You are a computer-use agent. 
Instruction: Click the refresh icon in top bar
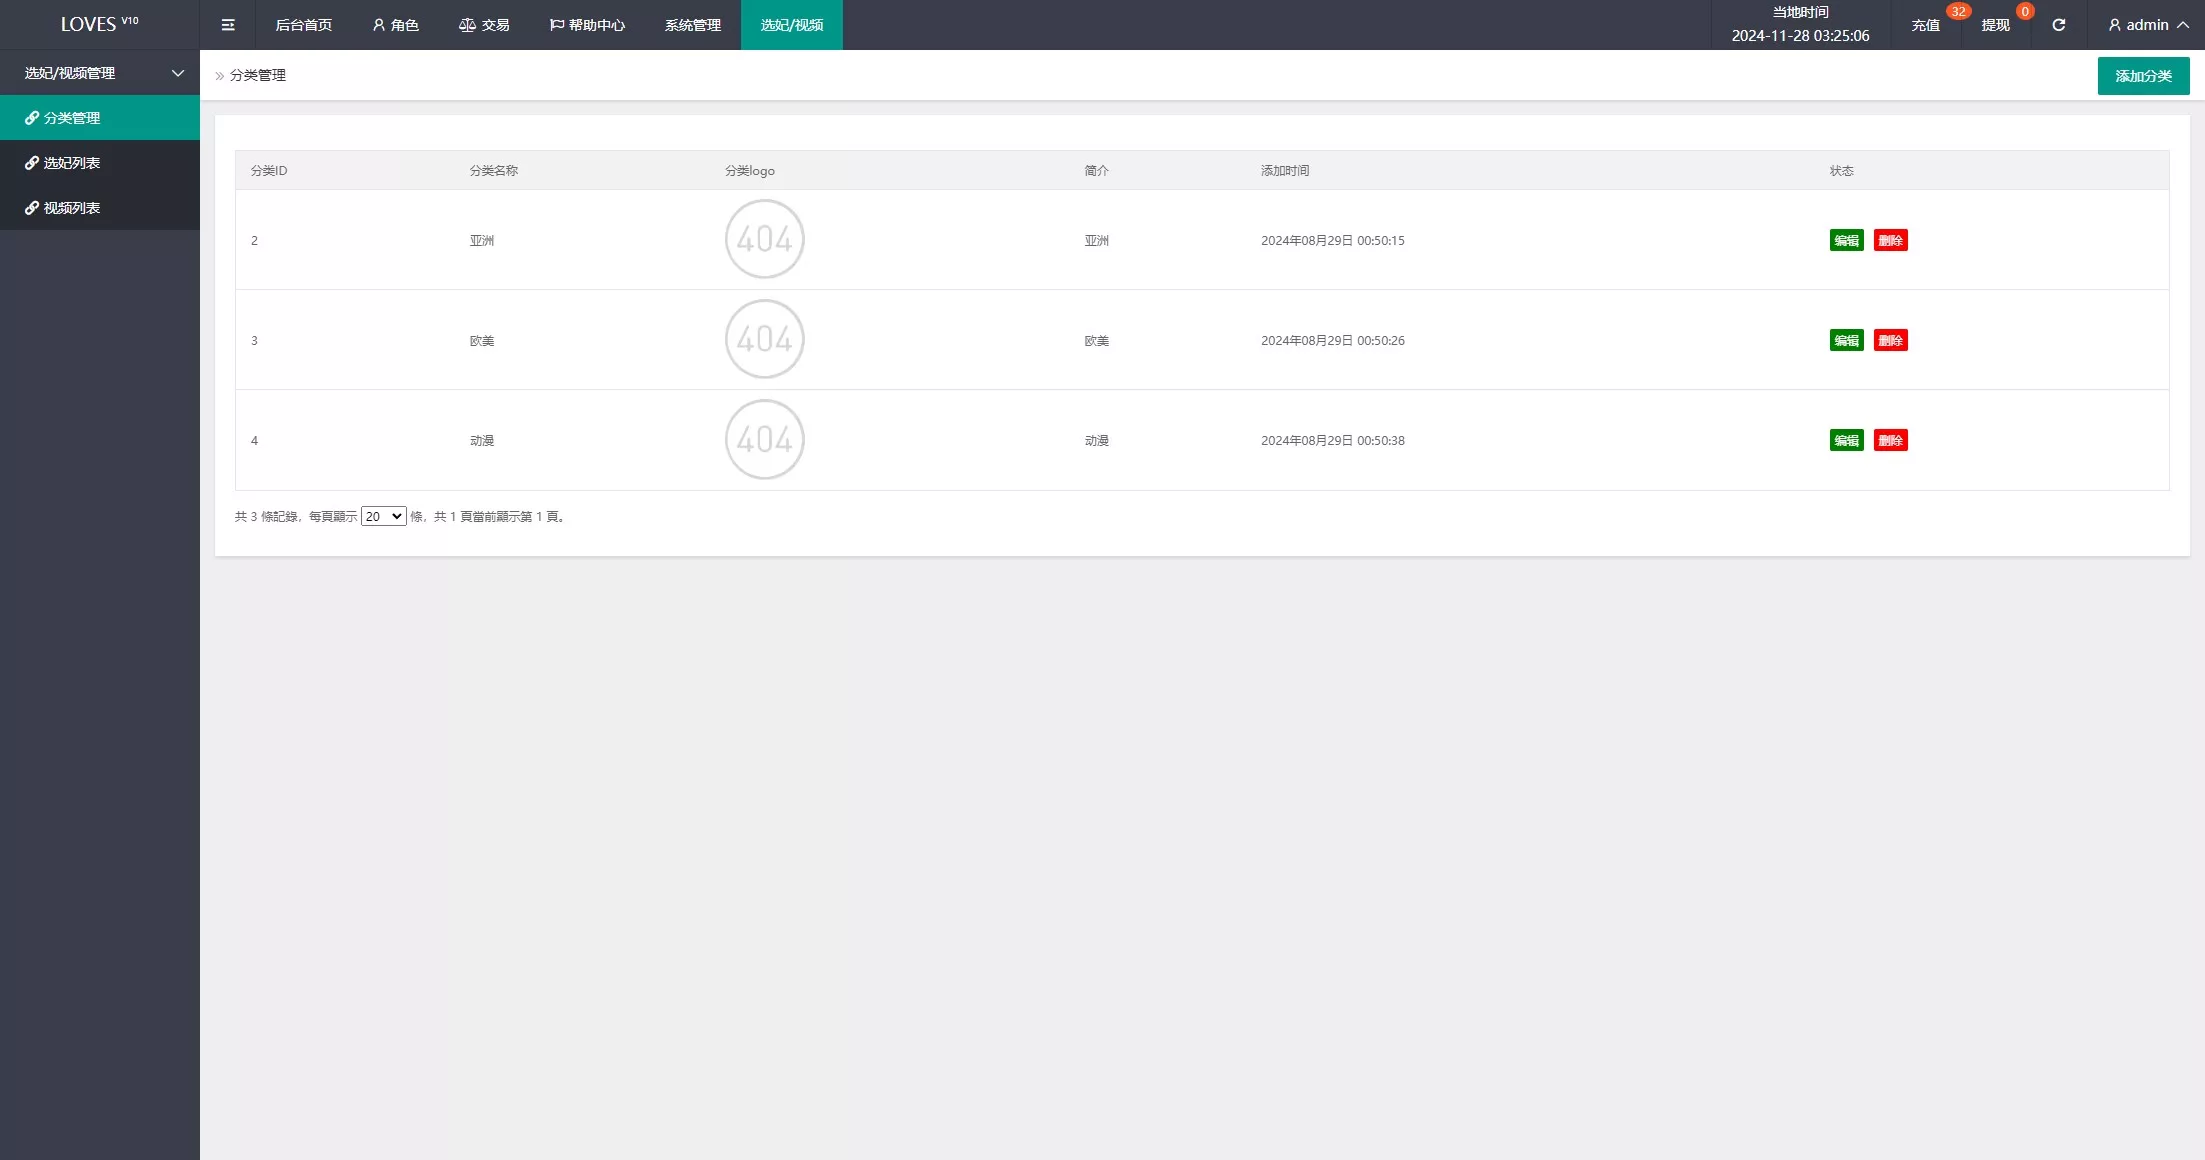(2058, 25)
